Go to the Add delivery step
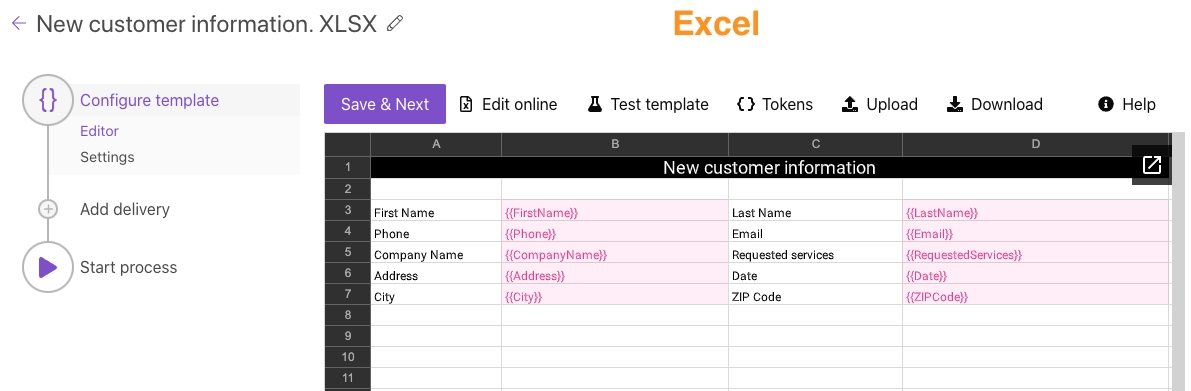 tap(125, 209)
